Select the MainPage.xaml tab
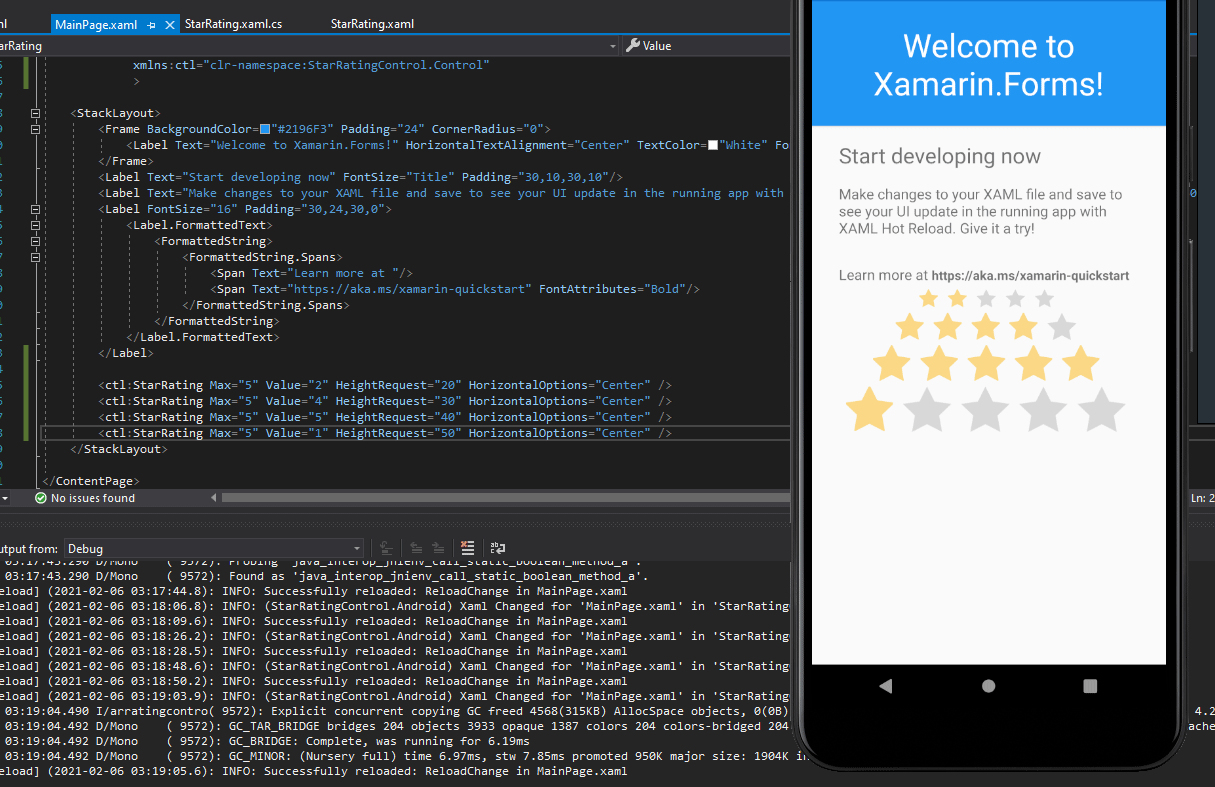The image size is (1215, 787). click(96, 24)
